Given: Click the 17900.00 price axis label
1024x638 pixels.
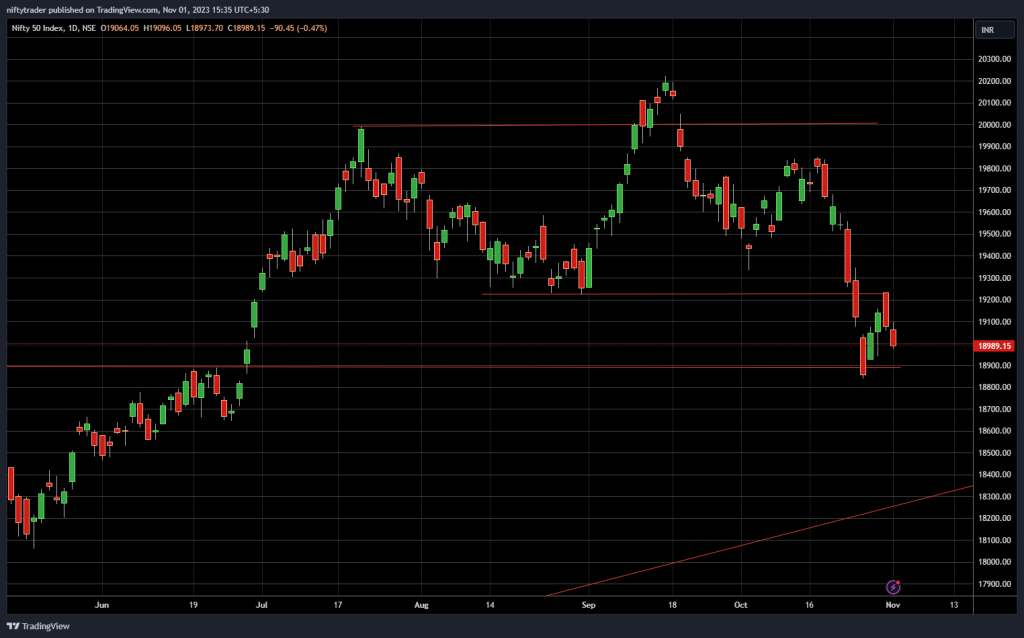Looking at the screenshot, I should pyautogui.click(x=996, y=584).
